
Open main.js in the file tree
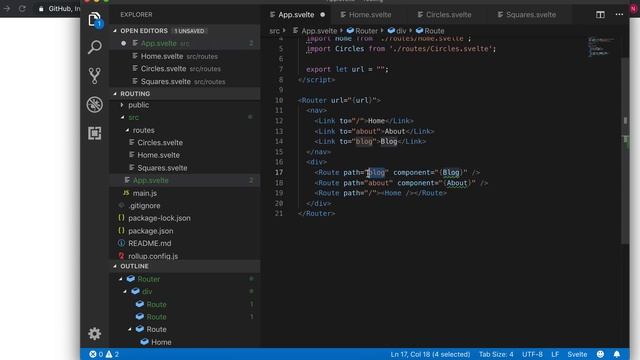185,193
